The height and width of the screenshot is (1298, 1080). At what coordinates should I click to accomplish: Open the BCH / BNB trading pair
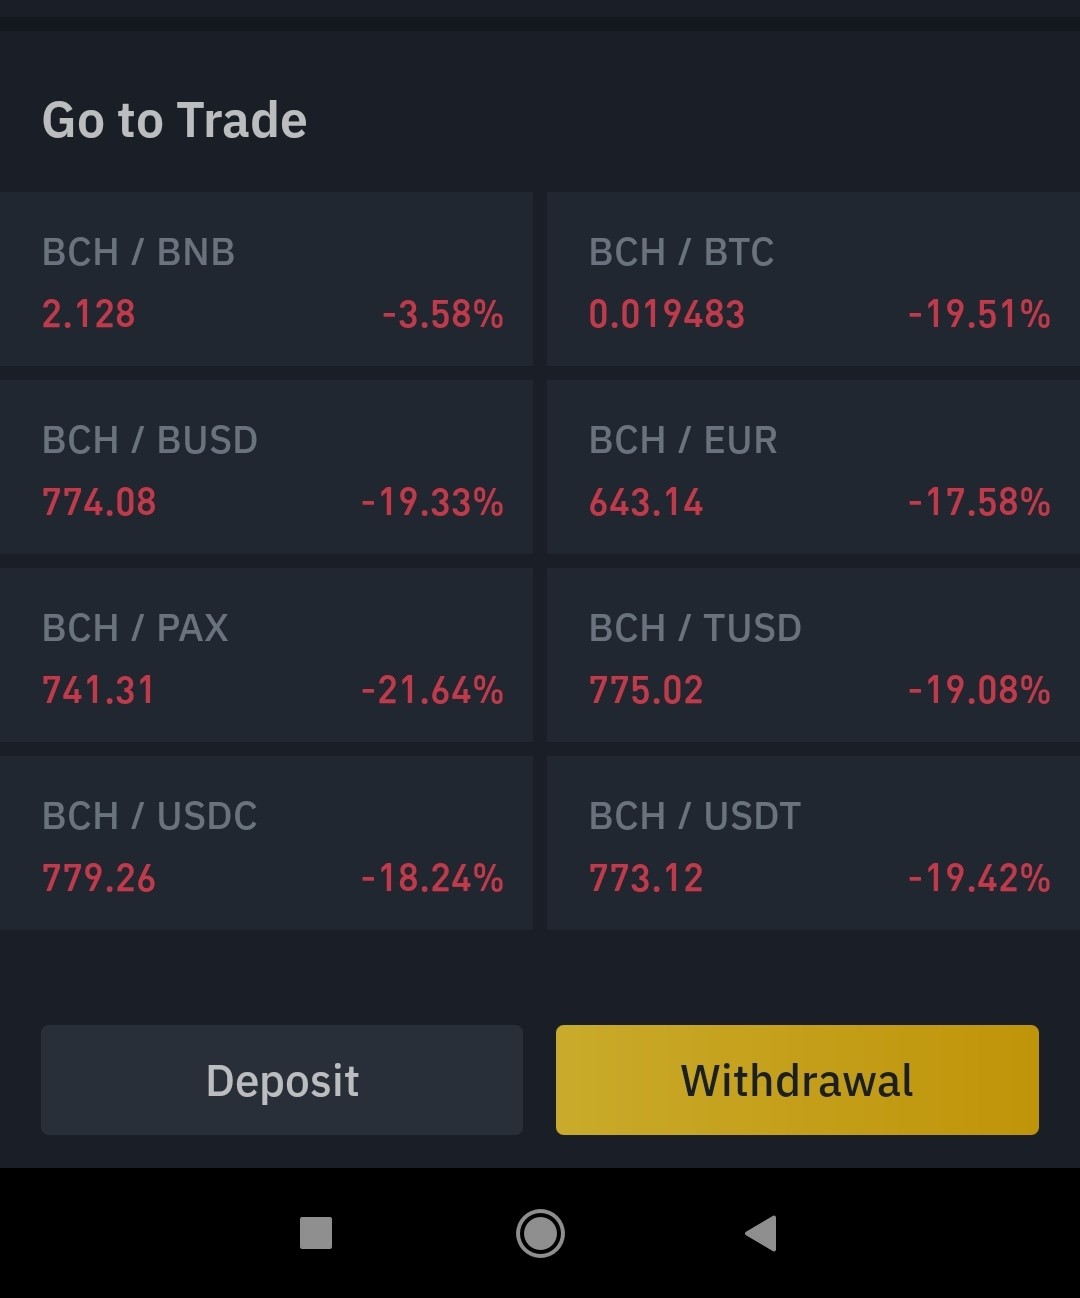pyautogui.click(x=266, y=279)
